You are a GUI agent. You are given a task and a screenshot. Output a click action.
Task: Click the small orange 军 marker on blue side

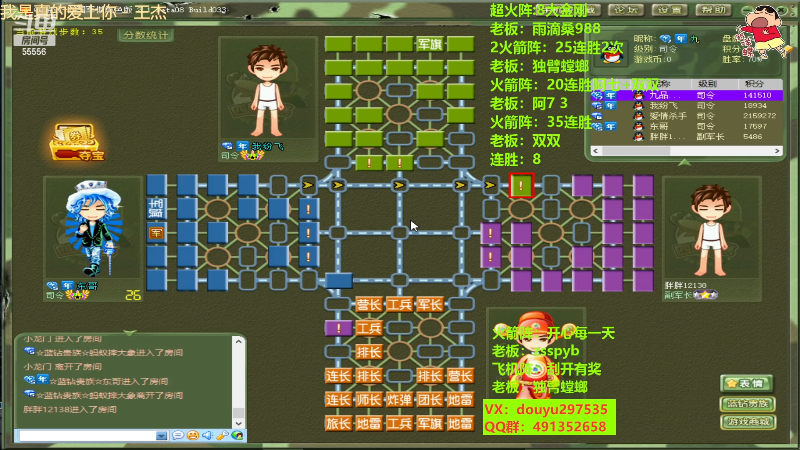coord(156,233)
